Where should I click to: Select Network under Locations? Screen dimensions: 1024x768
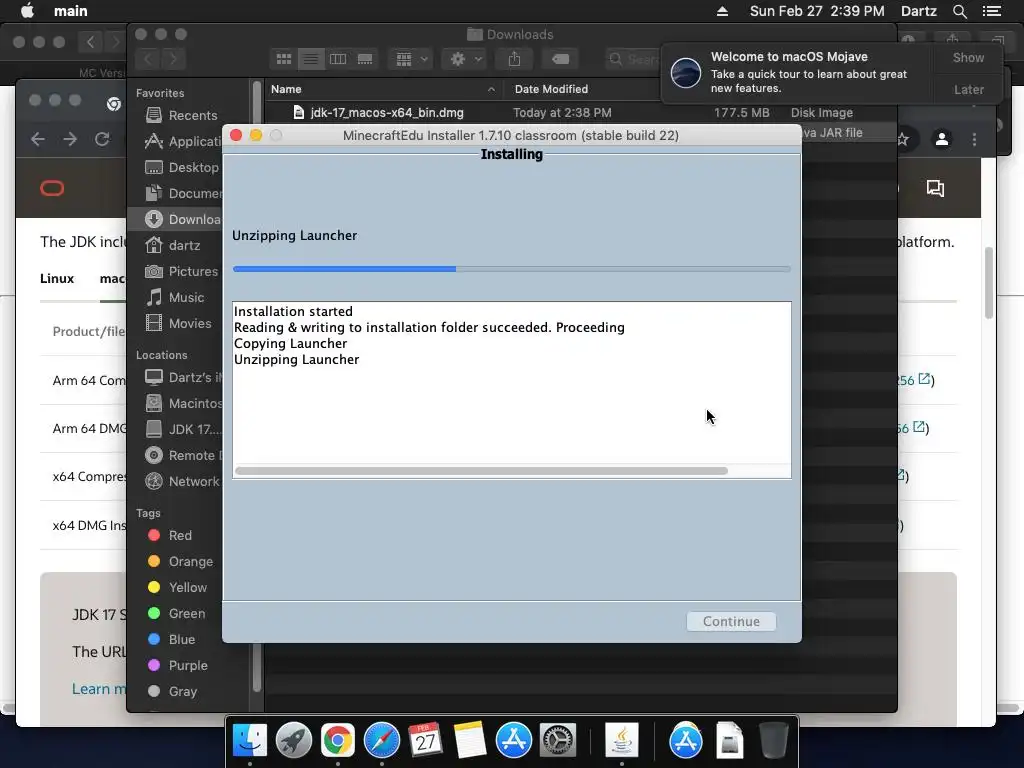[182, 481]
